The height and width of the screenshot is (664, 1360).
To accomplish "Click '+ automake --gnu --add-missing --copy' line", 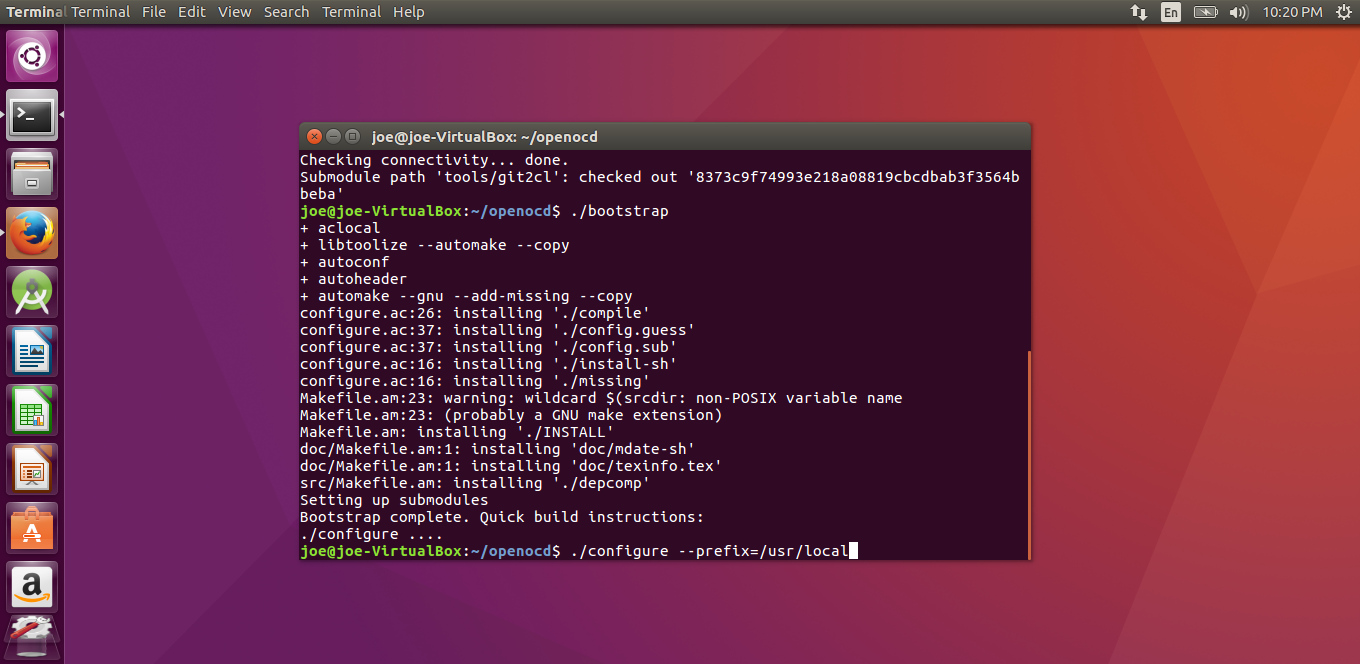I will [x=466, y=296].
